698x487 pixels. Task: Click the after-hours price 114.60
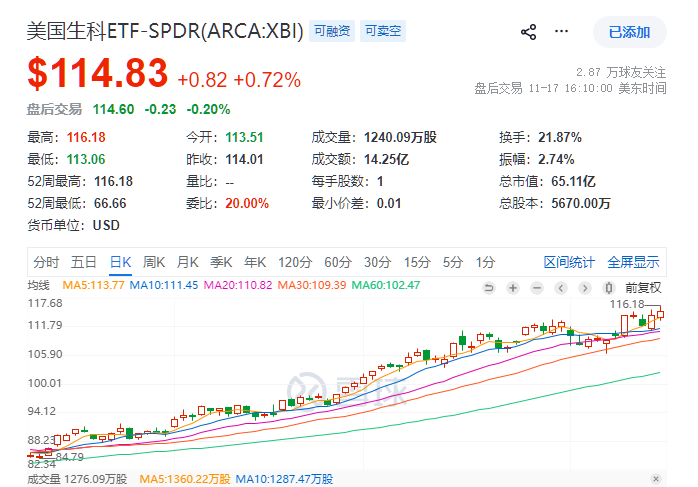114,109
